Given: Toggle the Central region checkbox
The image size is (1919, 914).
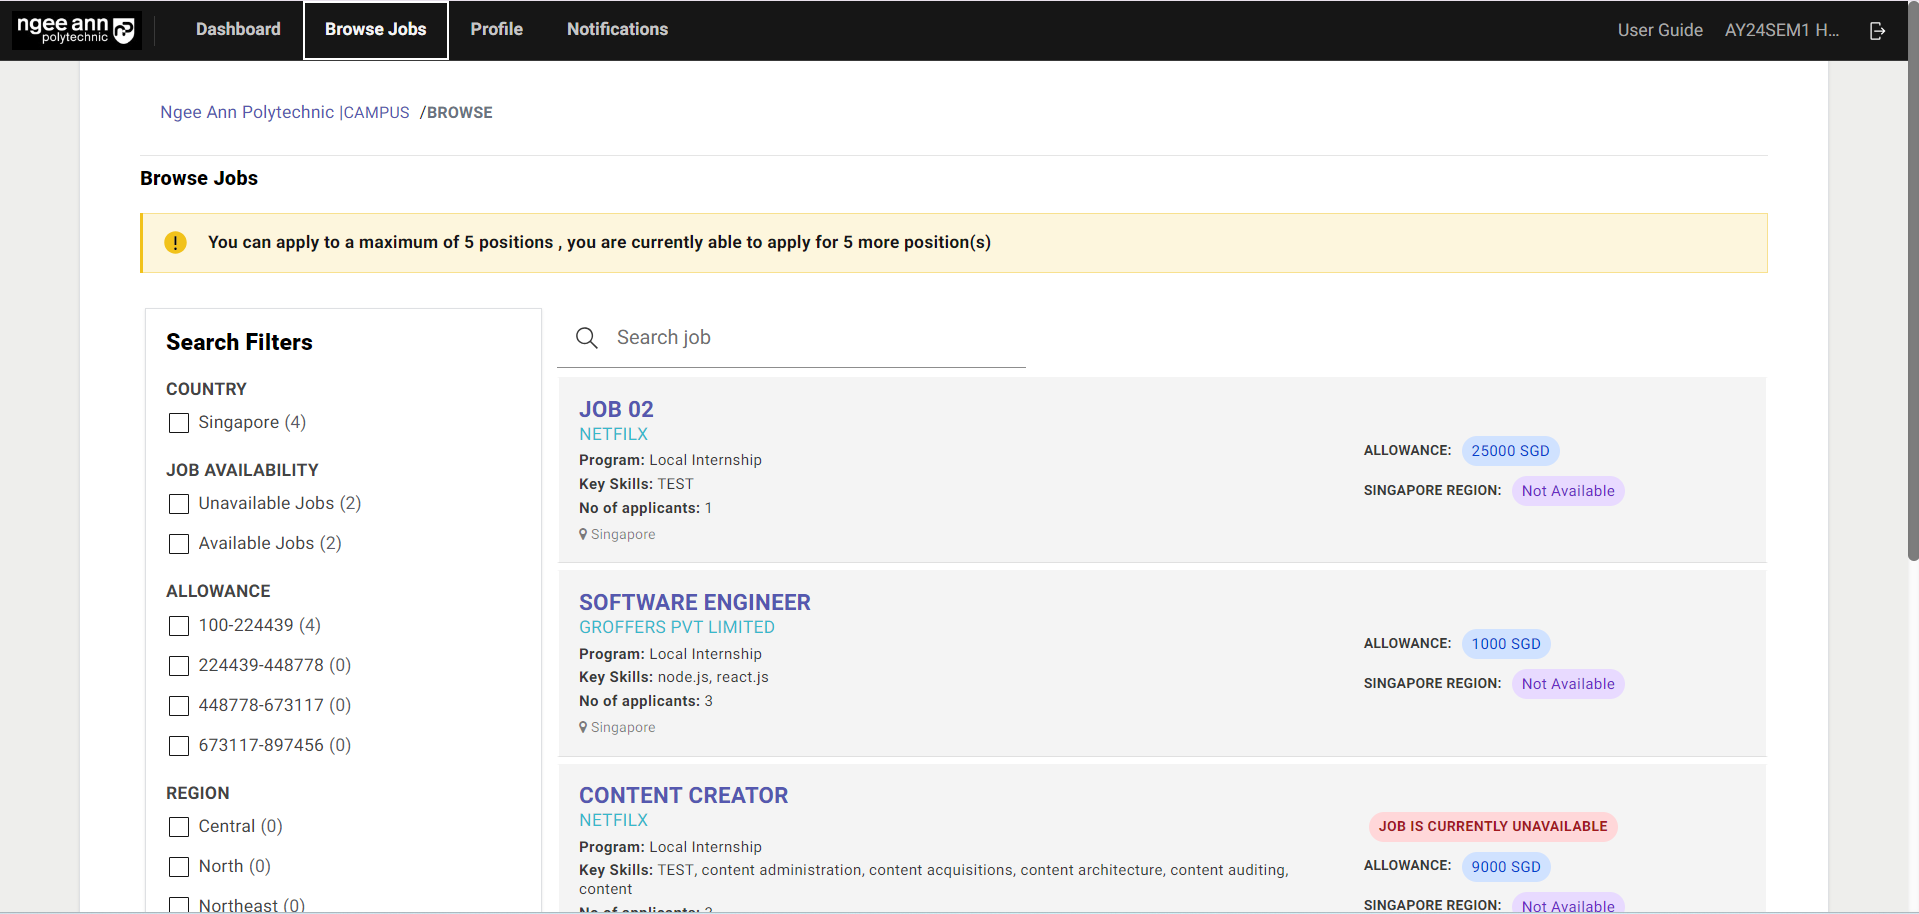Looking at the screenshot, I should pos(179,827).
